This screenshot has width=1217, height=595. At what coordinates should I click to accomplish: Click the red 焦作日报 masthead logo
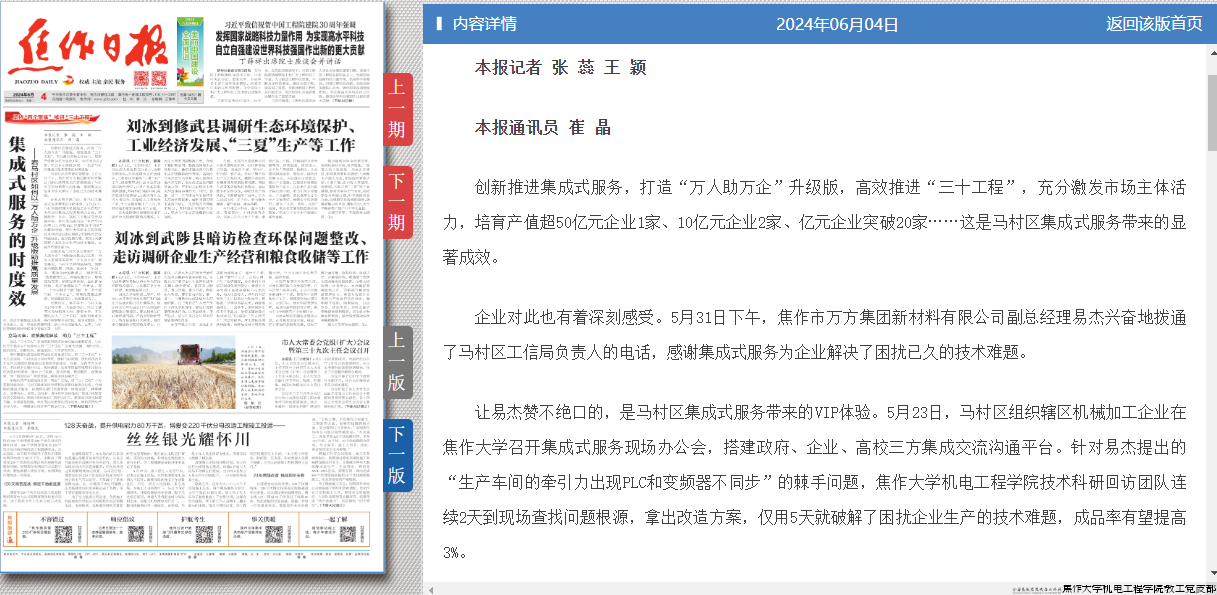(93, 45)
